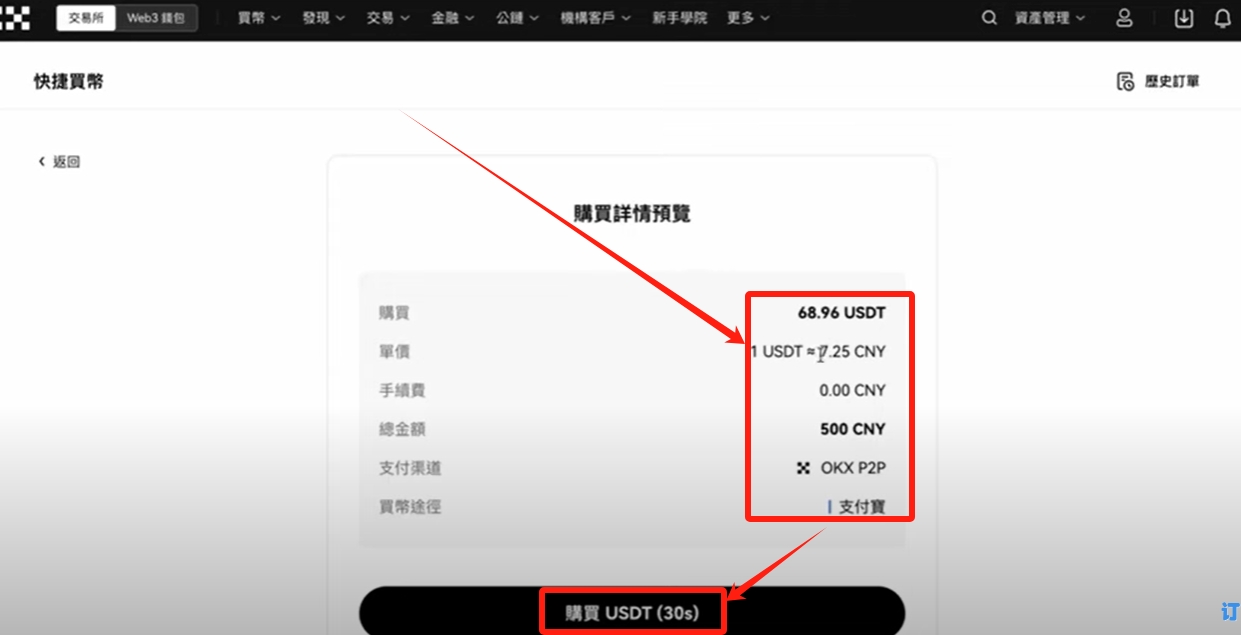
Task: Expand the 發現 dropdown menu
Action: (323, 18)
